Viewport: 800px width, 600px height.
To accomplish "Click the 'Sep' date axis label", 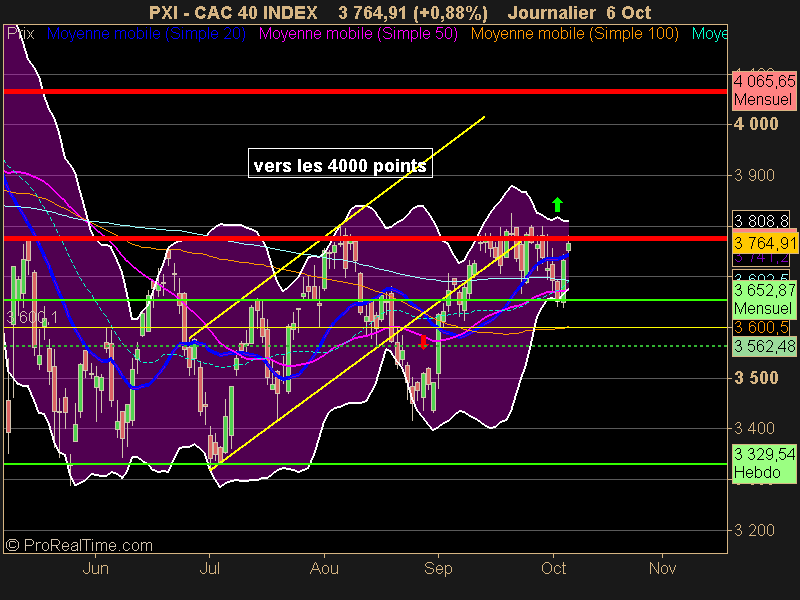I will (438, 568).
